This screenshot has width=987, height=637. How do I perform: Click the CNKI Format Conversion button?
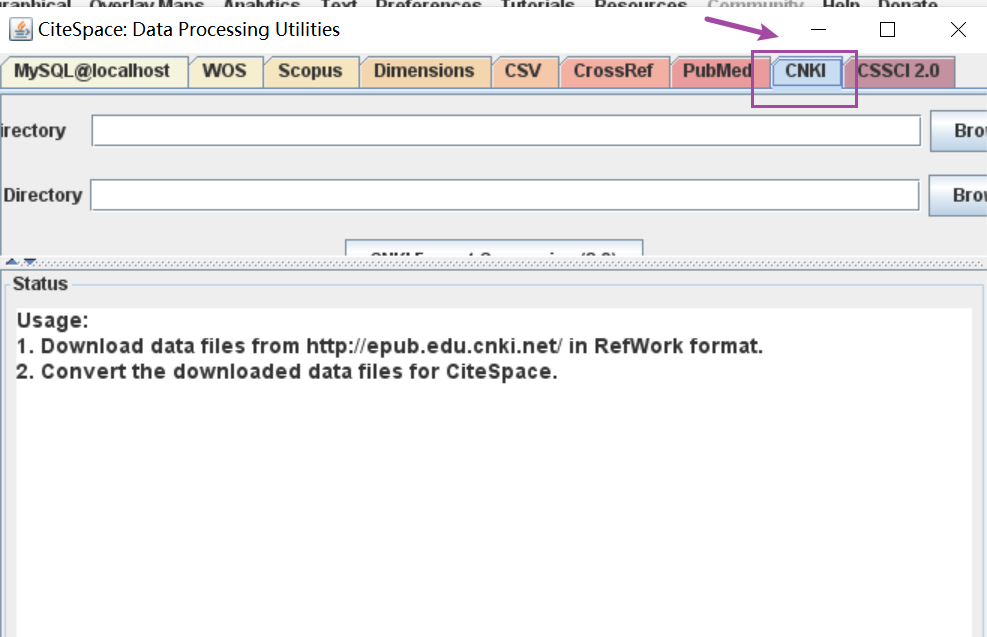click(494, 248)
